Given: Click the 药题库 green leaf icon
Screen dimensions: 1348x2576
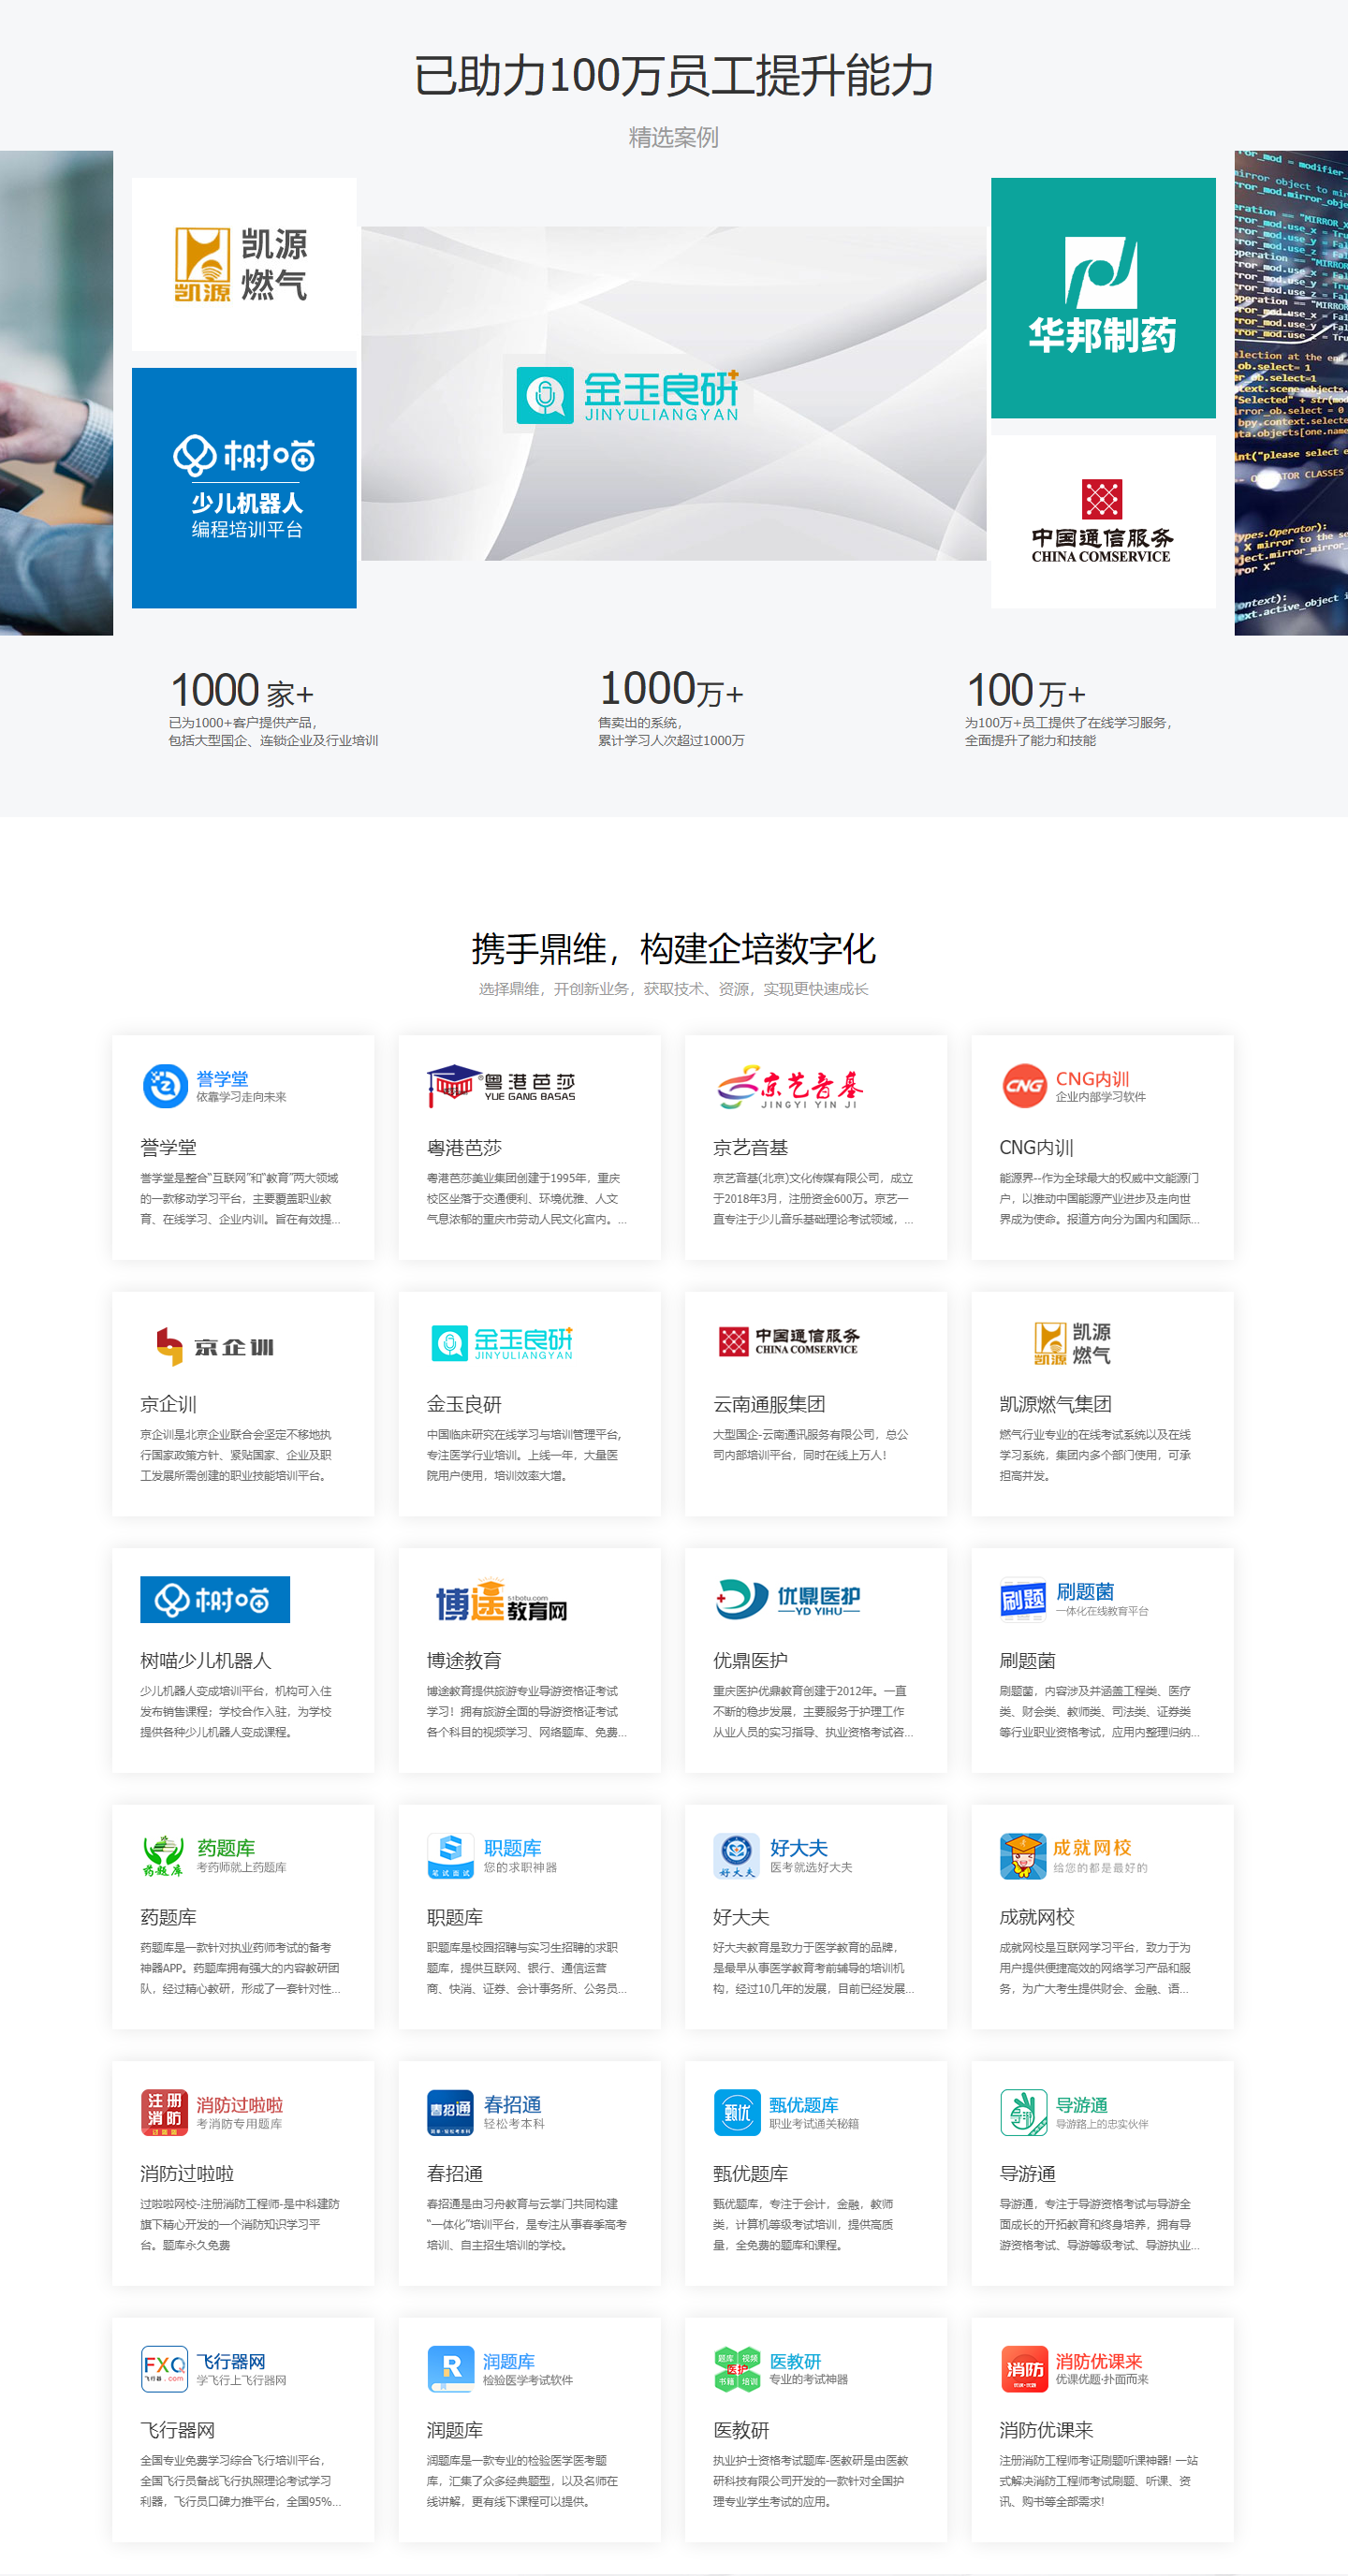Looking at the screenshot, I should click(x=164, y=1856).
